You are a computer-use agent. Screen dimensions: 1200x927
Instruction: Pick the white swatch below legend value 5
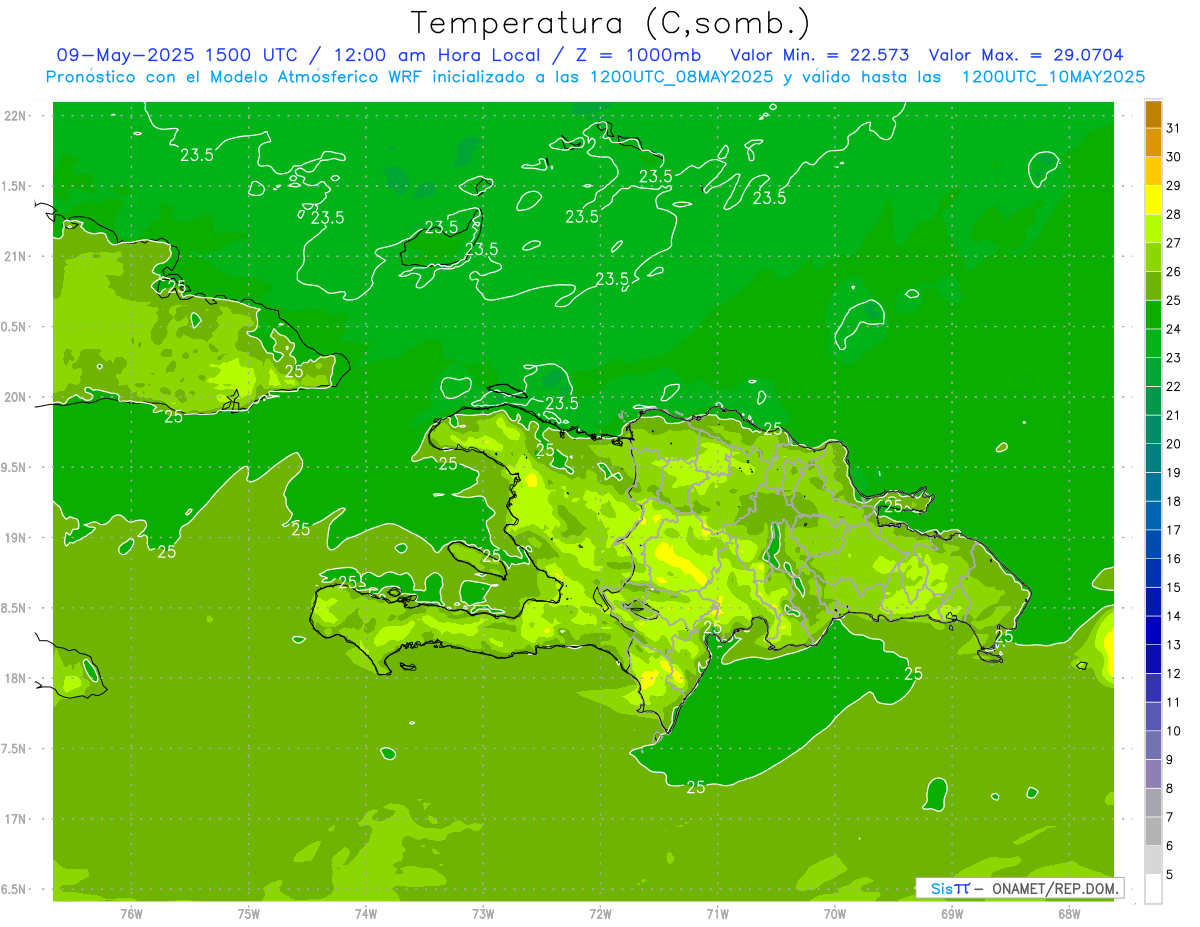[1153, 888]
